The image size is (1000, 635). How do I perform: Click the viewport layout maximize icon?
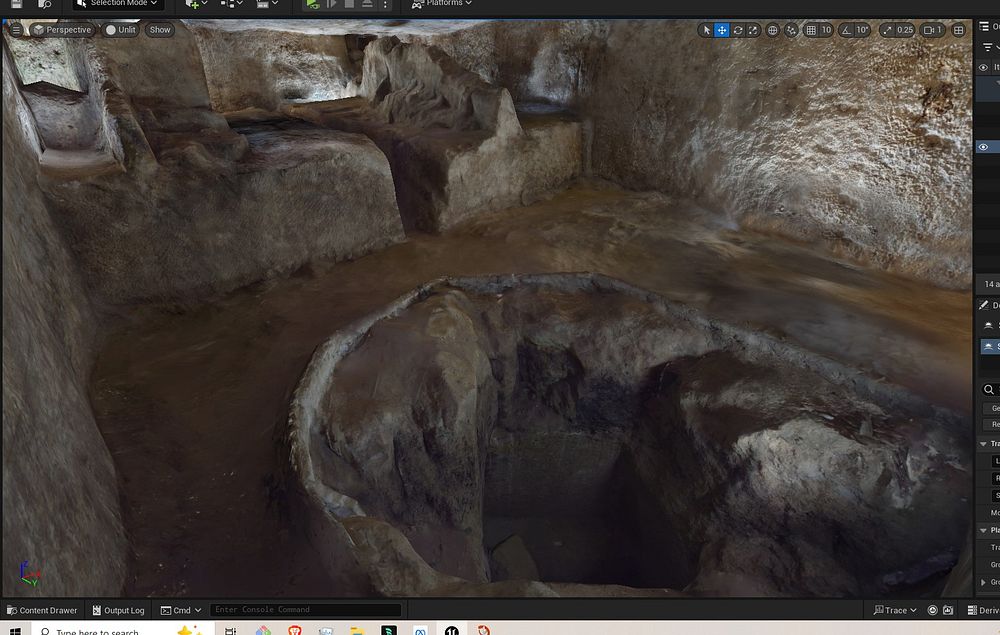pyautogui.click(x=959, y=30)
